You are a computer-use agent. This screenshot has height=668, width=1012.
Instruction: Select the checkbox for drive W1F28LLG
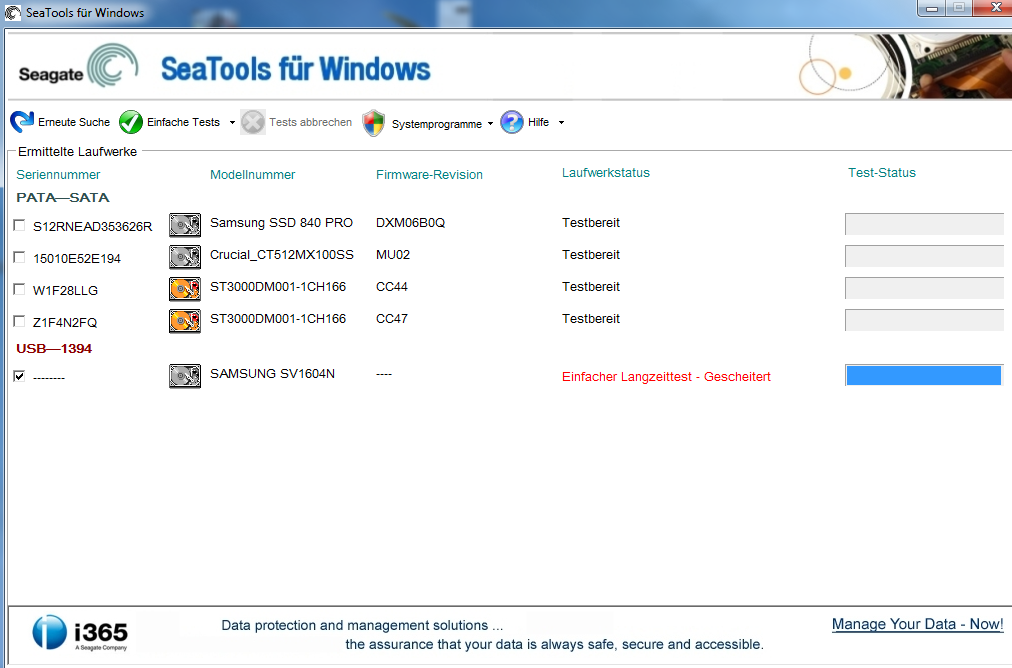(x=19, y=289)
